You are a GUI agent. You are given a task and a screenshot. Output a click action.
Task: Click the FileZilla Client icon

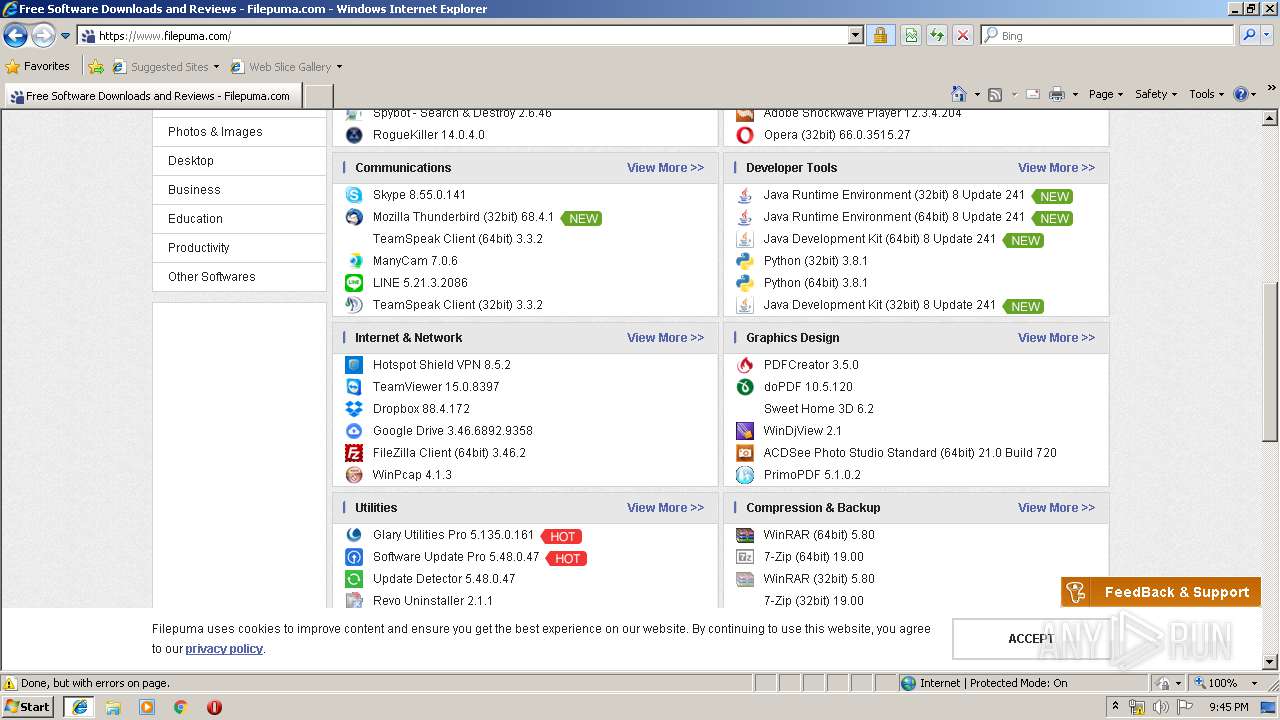[354, 453]
